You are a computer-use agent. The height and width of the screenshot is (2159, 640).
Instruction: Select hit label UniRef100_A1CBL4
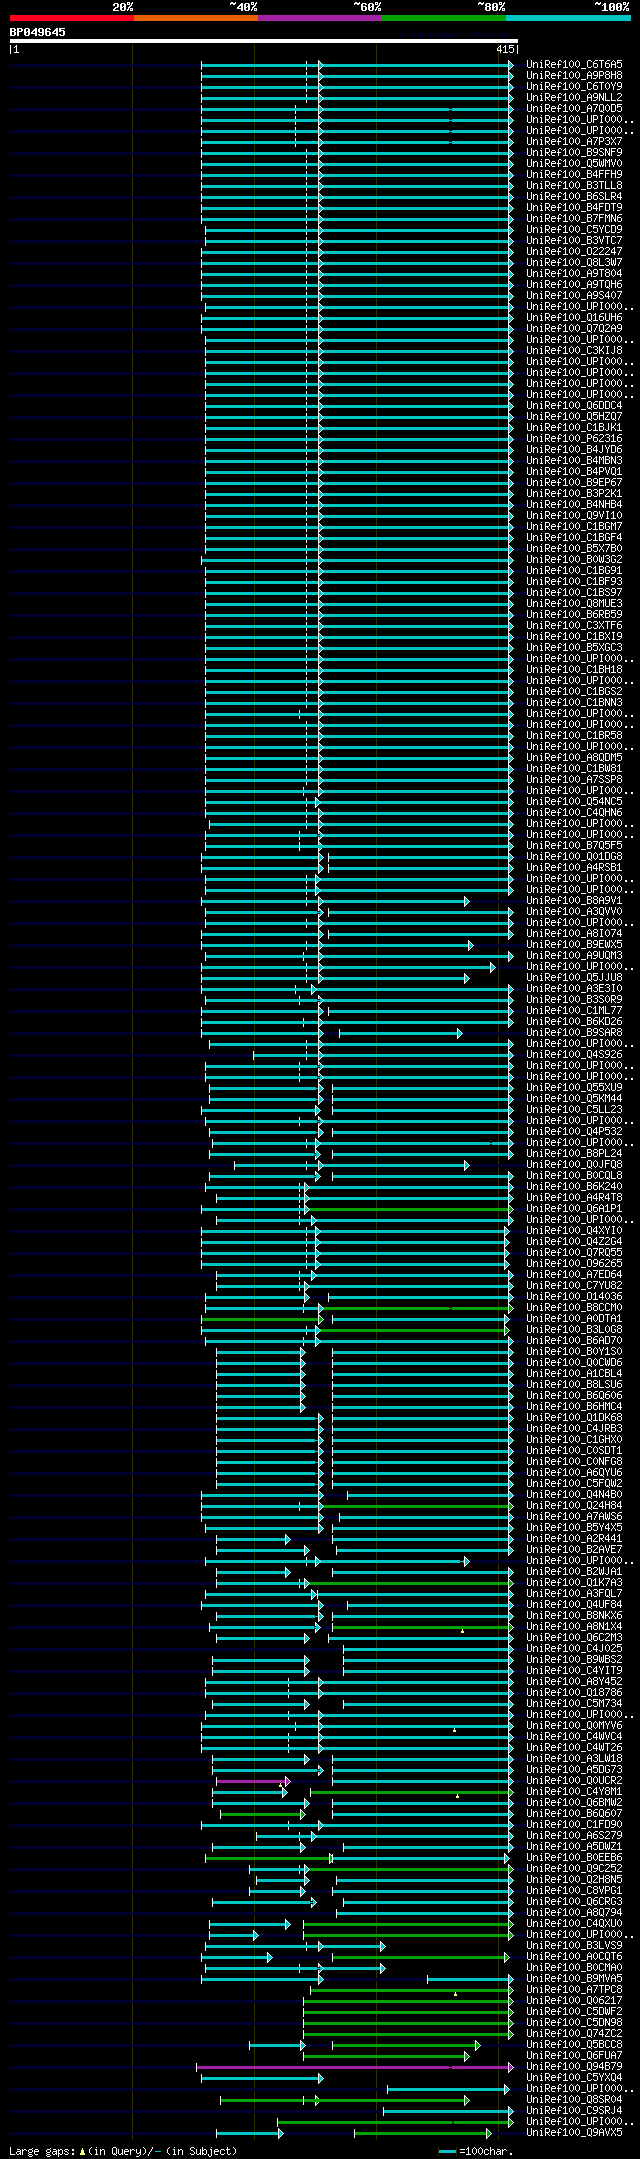click(x=574, y=1373)
